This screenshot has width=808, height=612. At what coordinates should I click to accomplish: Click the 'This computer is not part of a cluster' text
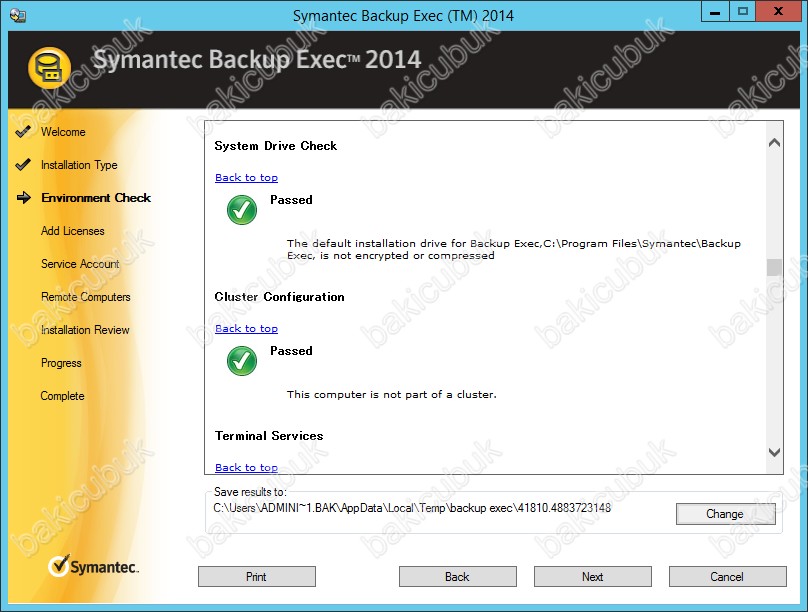pos(392,395)
